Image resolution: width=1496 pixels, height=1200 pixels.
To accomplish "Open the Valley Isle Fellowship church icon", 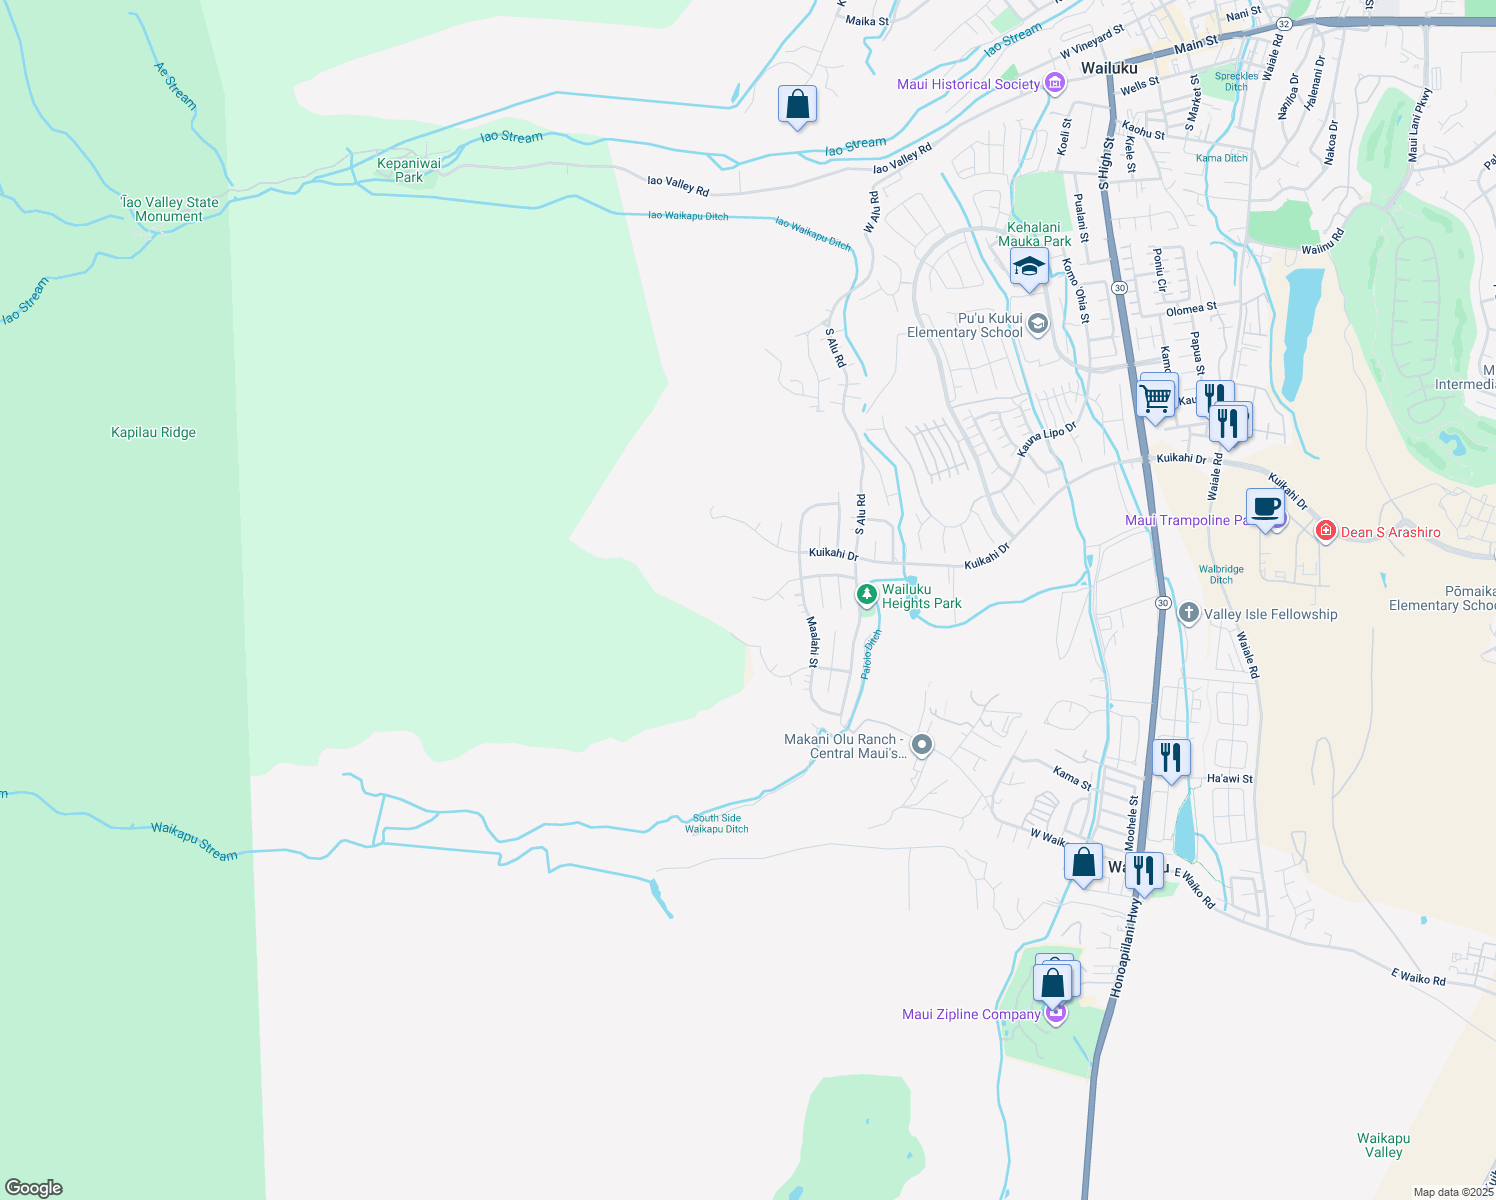I will 1188,613.
